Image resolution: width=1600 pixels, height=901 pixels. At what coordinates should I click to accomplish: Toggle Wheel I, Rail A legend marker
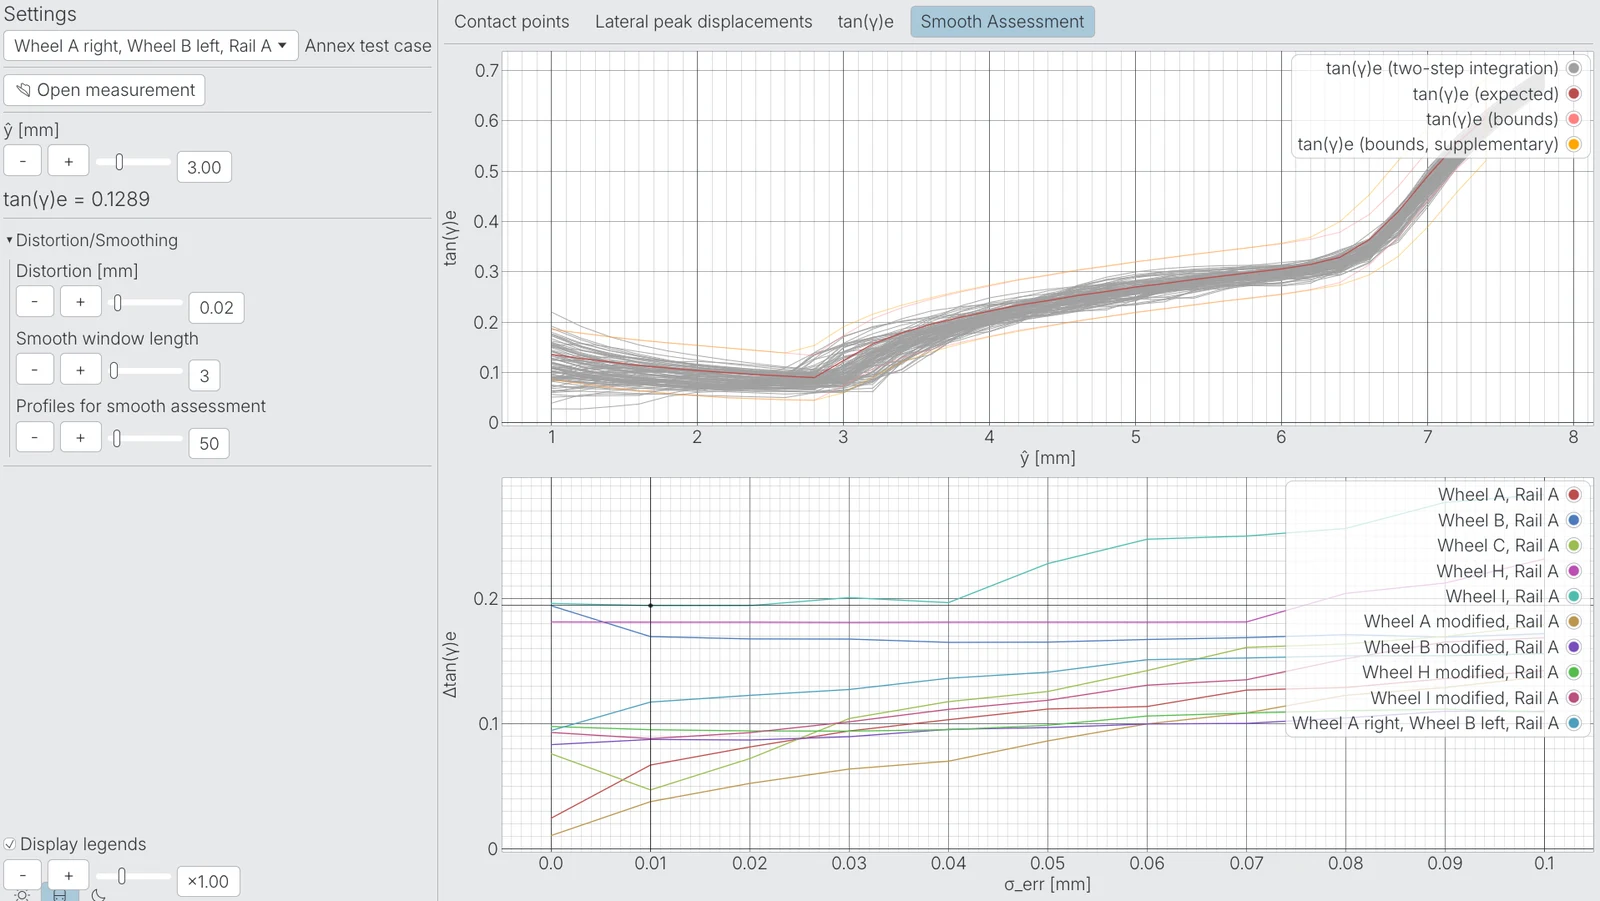pyautogui.click(x=1573, y=596)
